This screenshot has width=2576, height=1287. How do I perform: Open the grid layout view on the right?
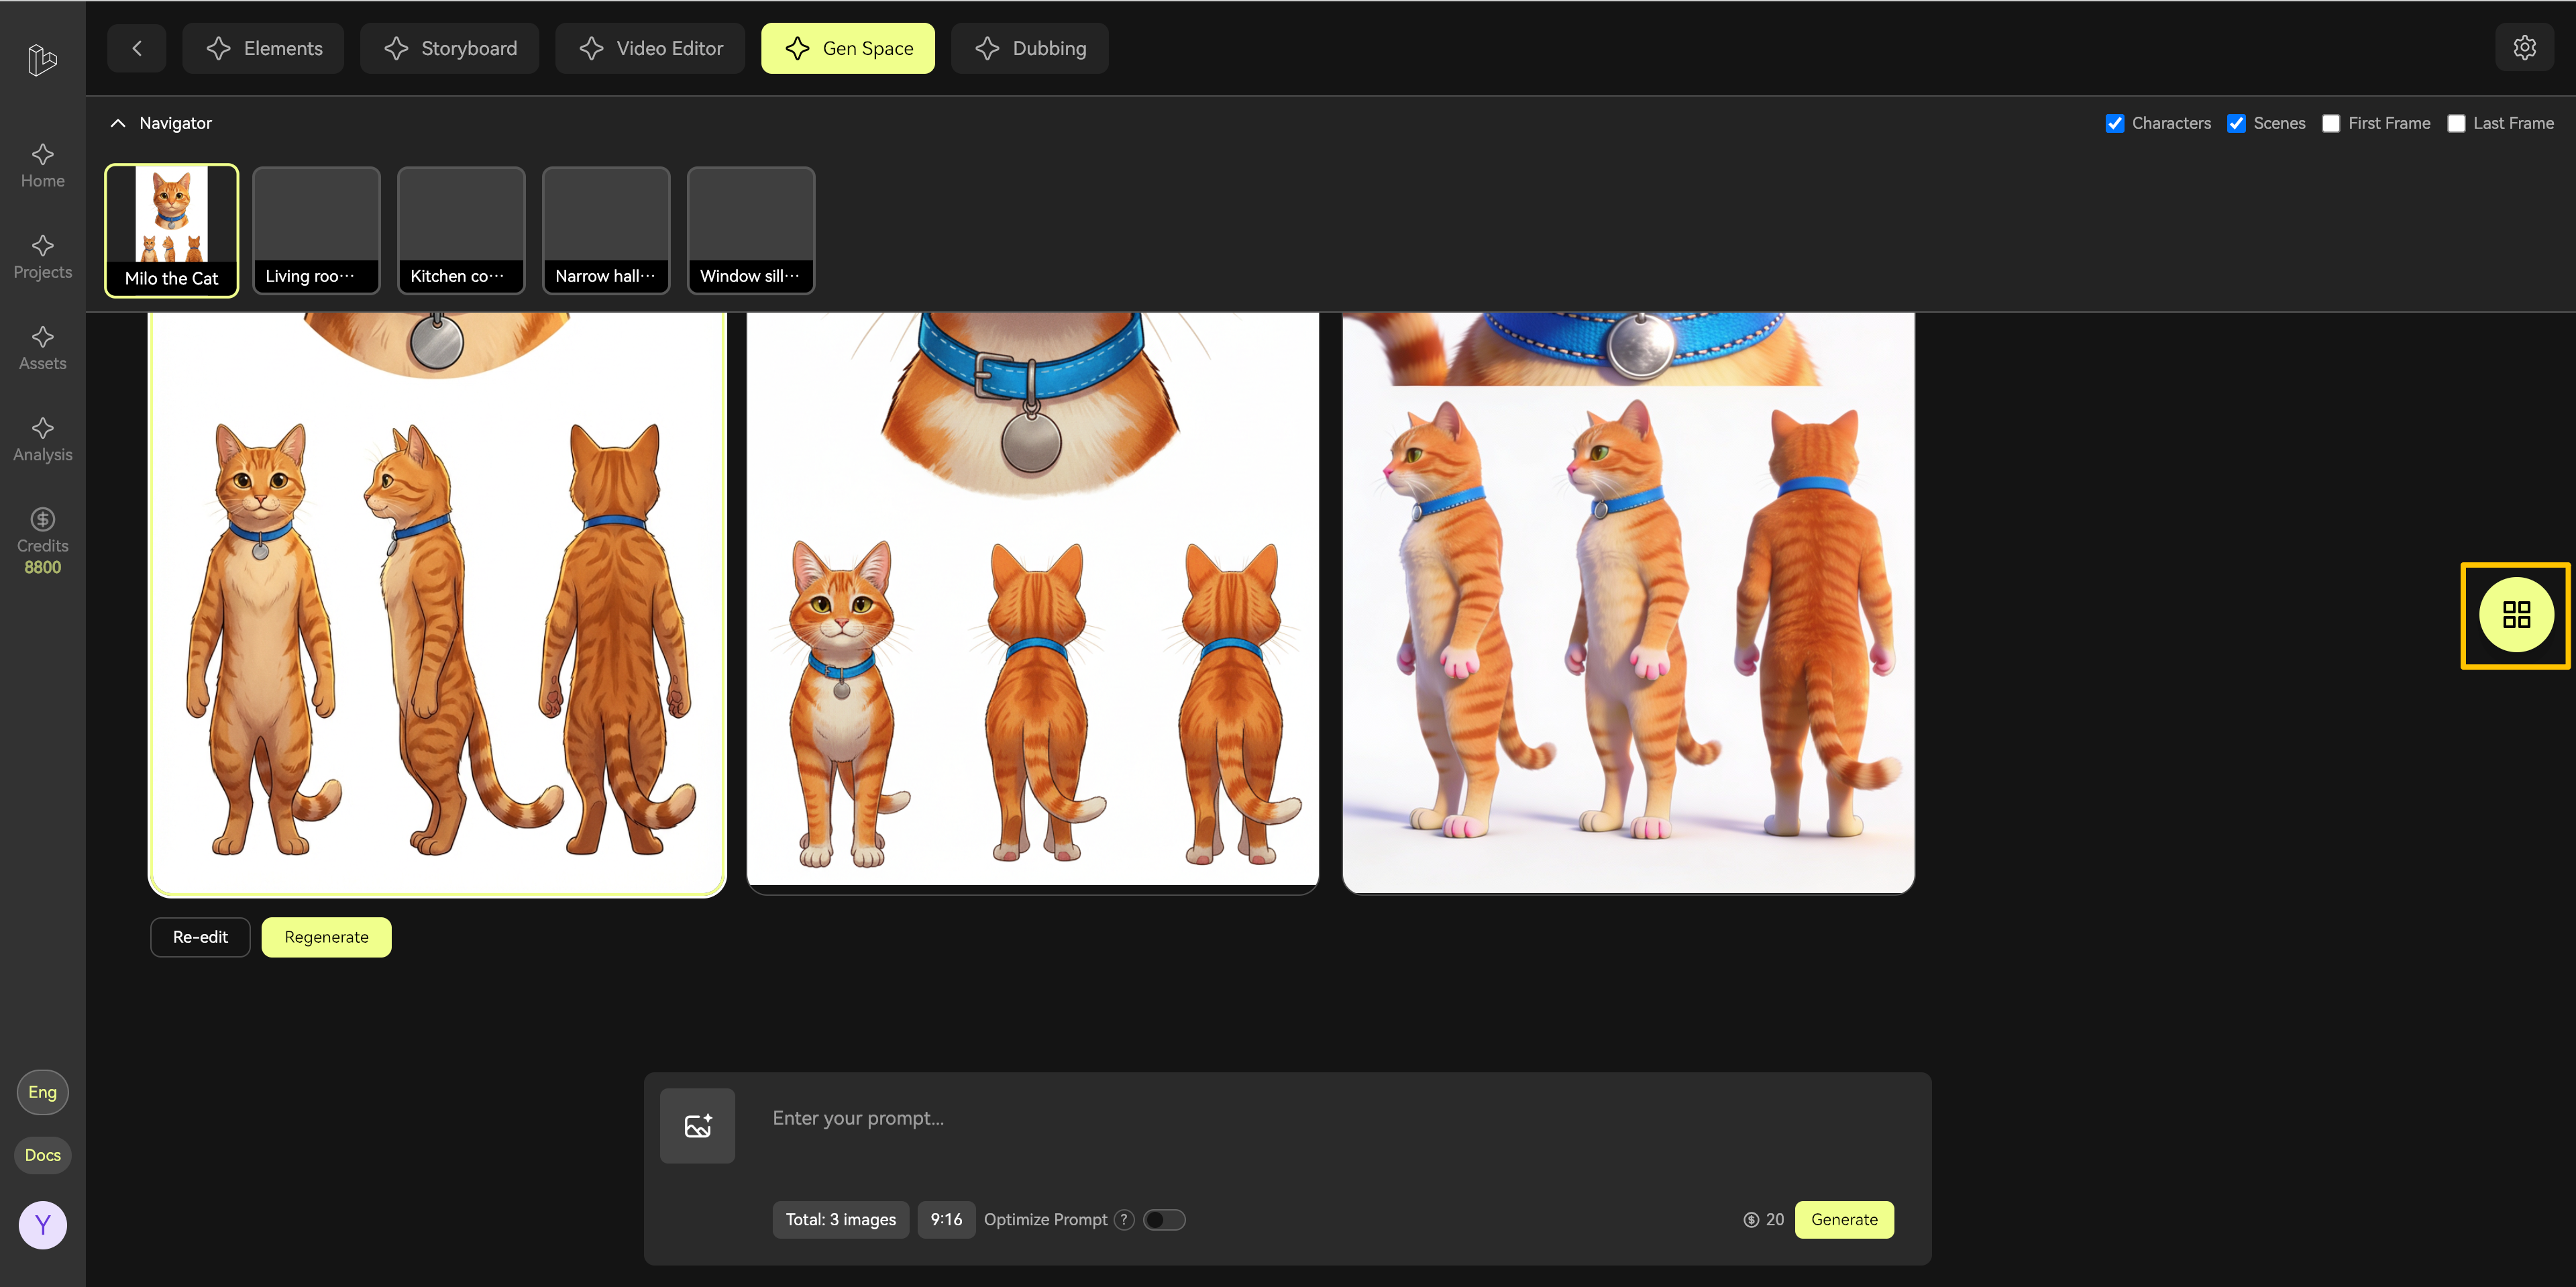pyautogui.click(x=2515, y=615)
